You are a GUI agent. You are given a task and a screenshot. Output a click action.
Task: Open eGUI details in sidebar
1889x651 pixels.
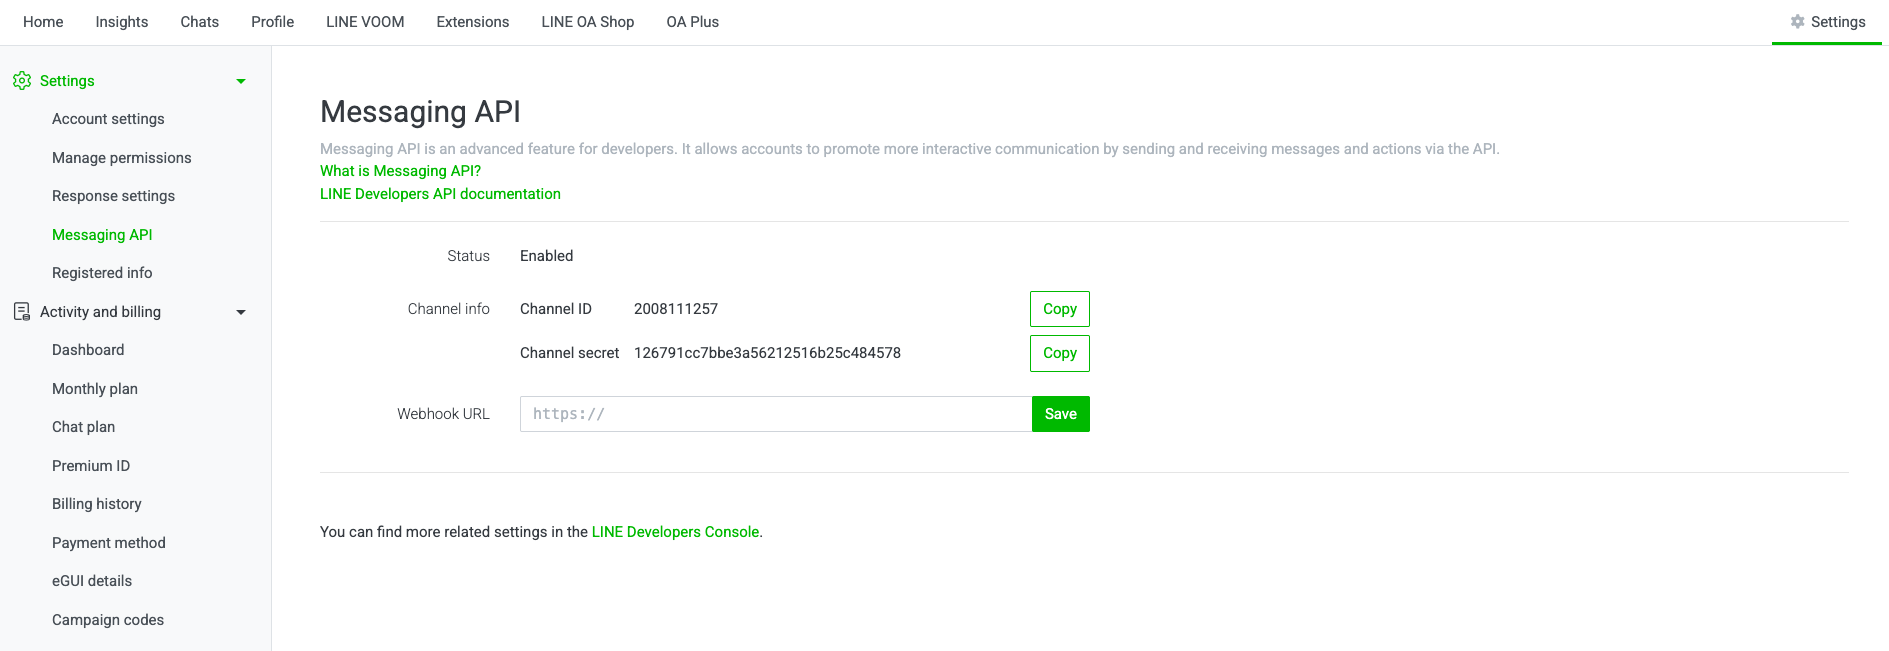pos(92,581)
